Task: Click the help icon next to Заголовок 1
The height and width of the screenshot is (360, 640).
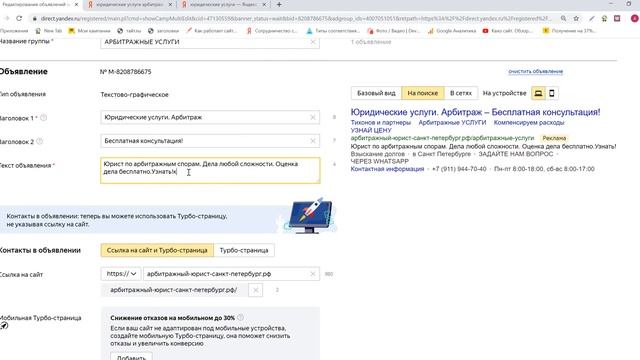Action: click(43, 118)
